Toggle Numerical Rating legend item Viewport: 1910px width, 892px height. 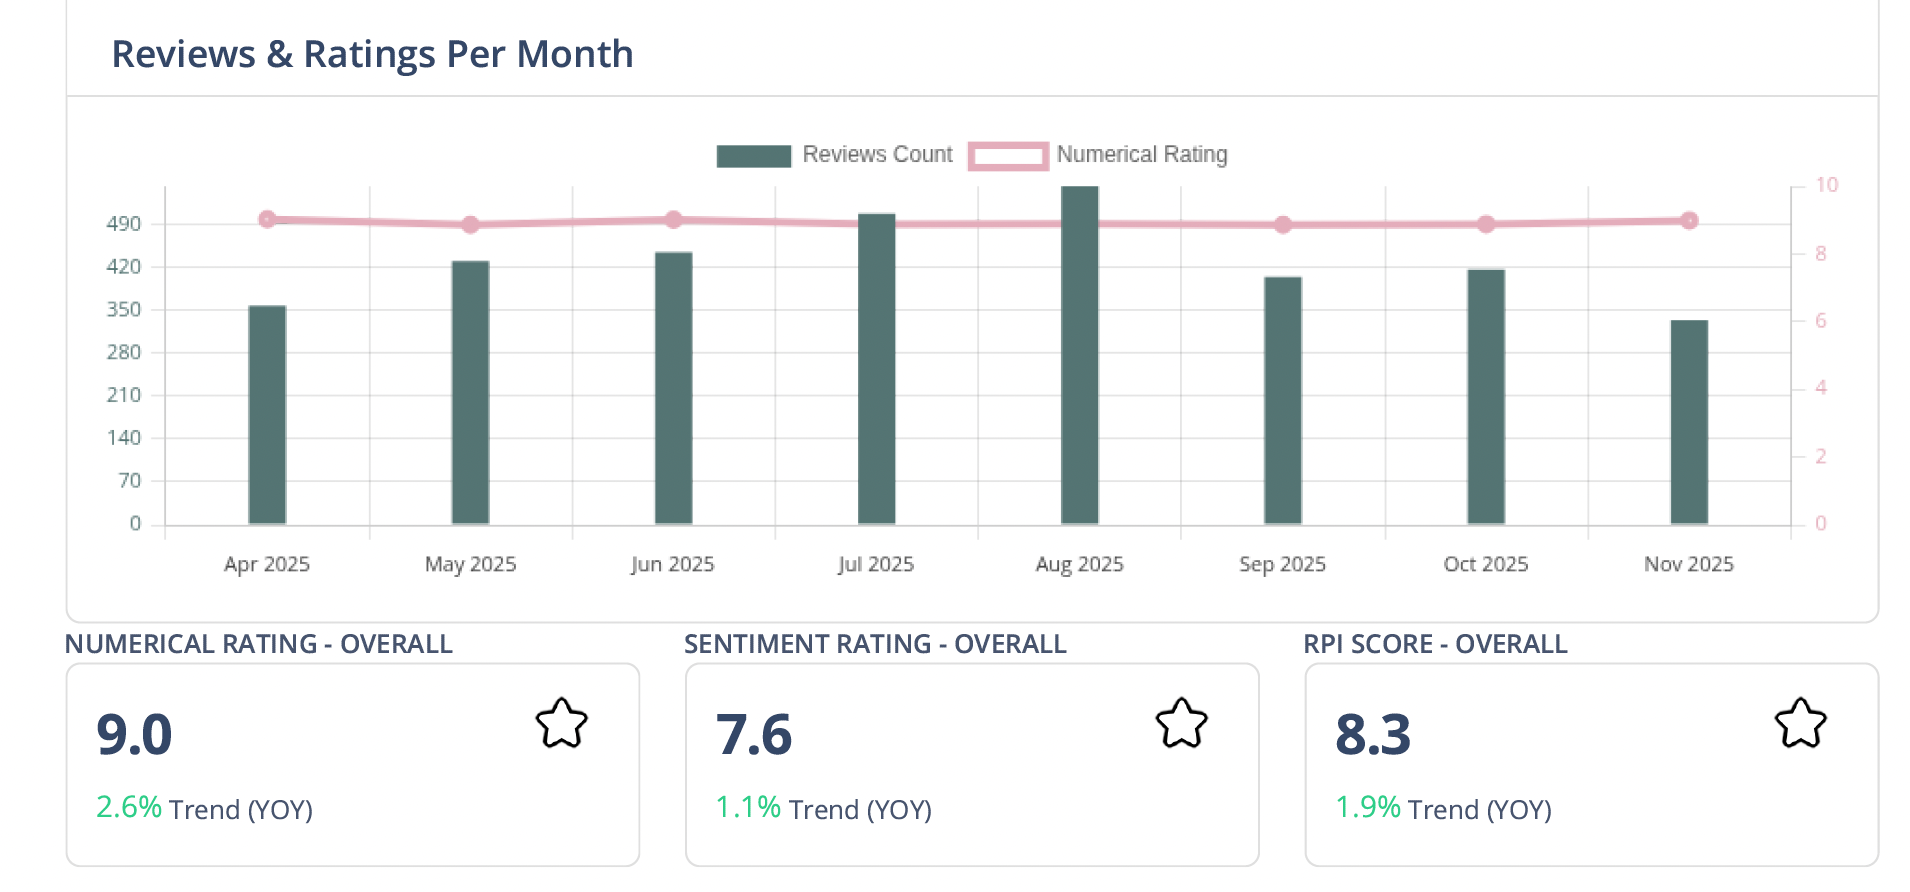point(1141,155)
